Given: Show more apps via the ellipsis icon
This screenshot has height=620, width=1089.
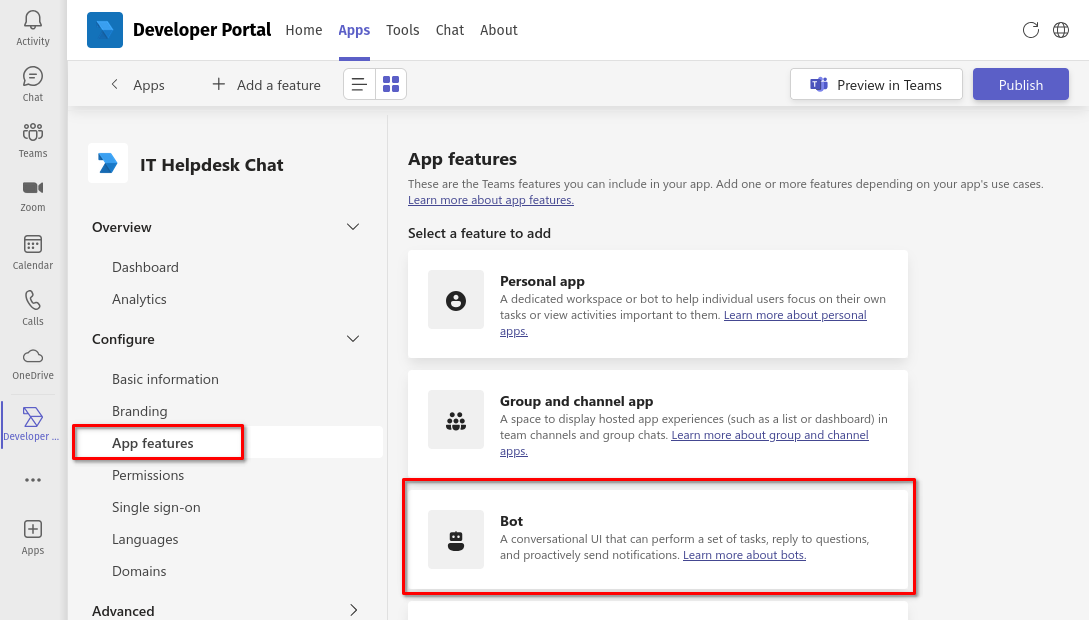Looking at the screenshot, I should pos(33,480).
